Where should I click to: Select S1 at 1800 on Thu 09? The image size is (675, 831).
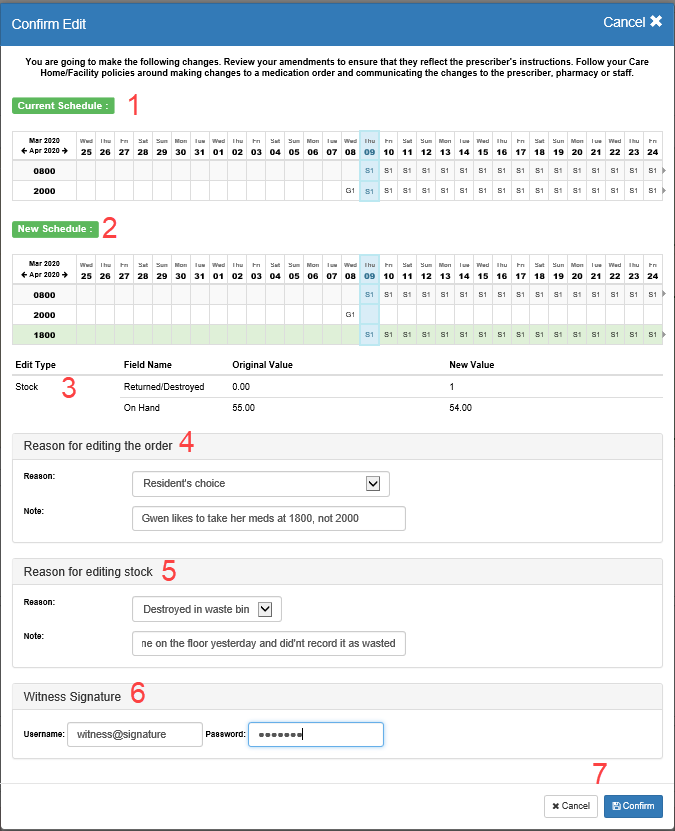tap(369, 334)
